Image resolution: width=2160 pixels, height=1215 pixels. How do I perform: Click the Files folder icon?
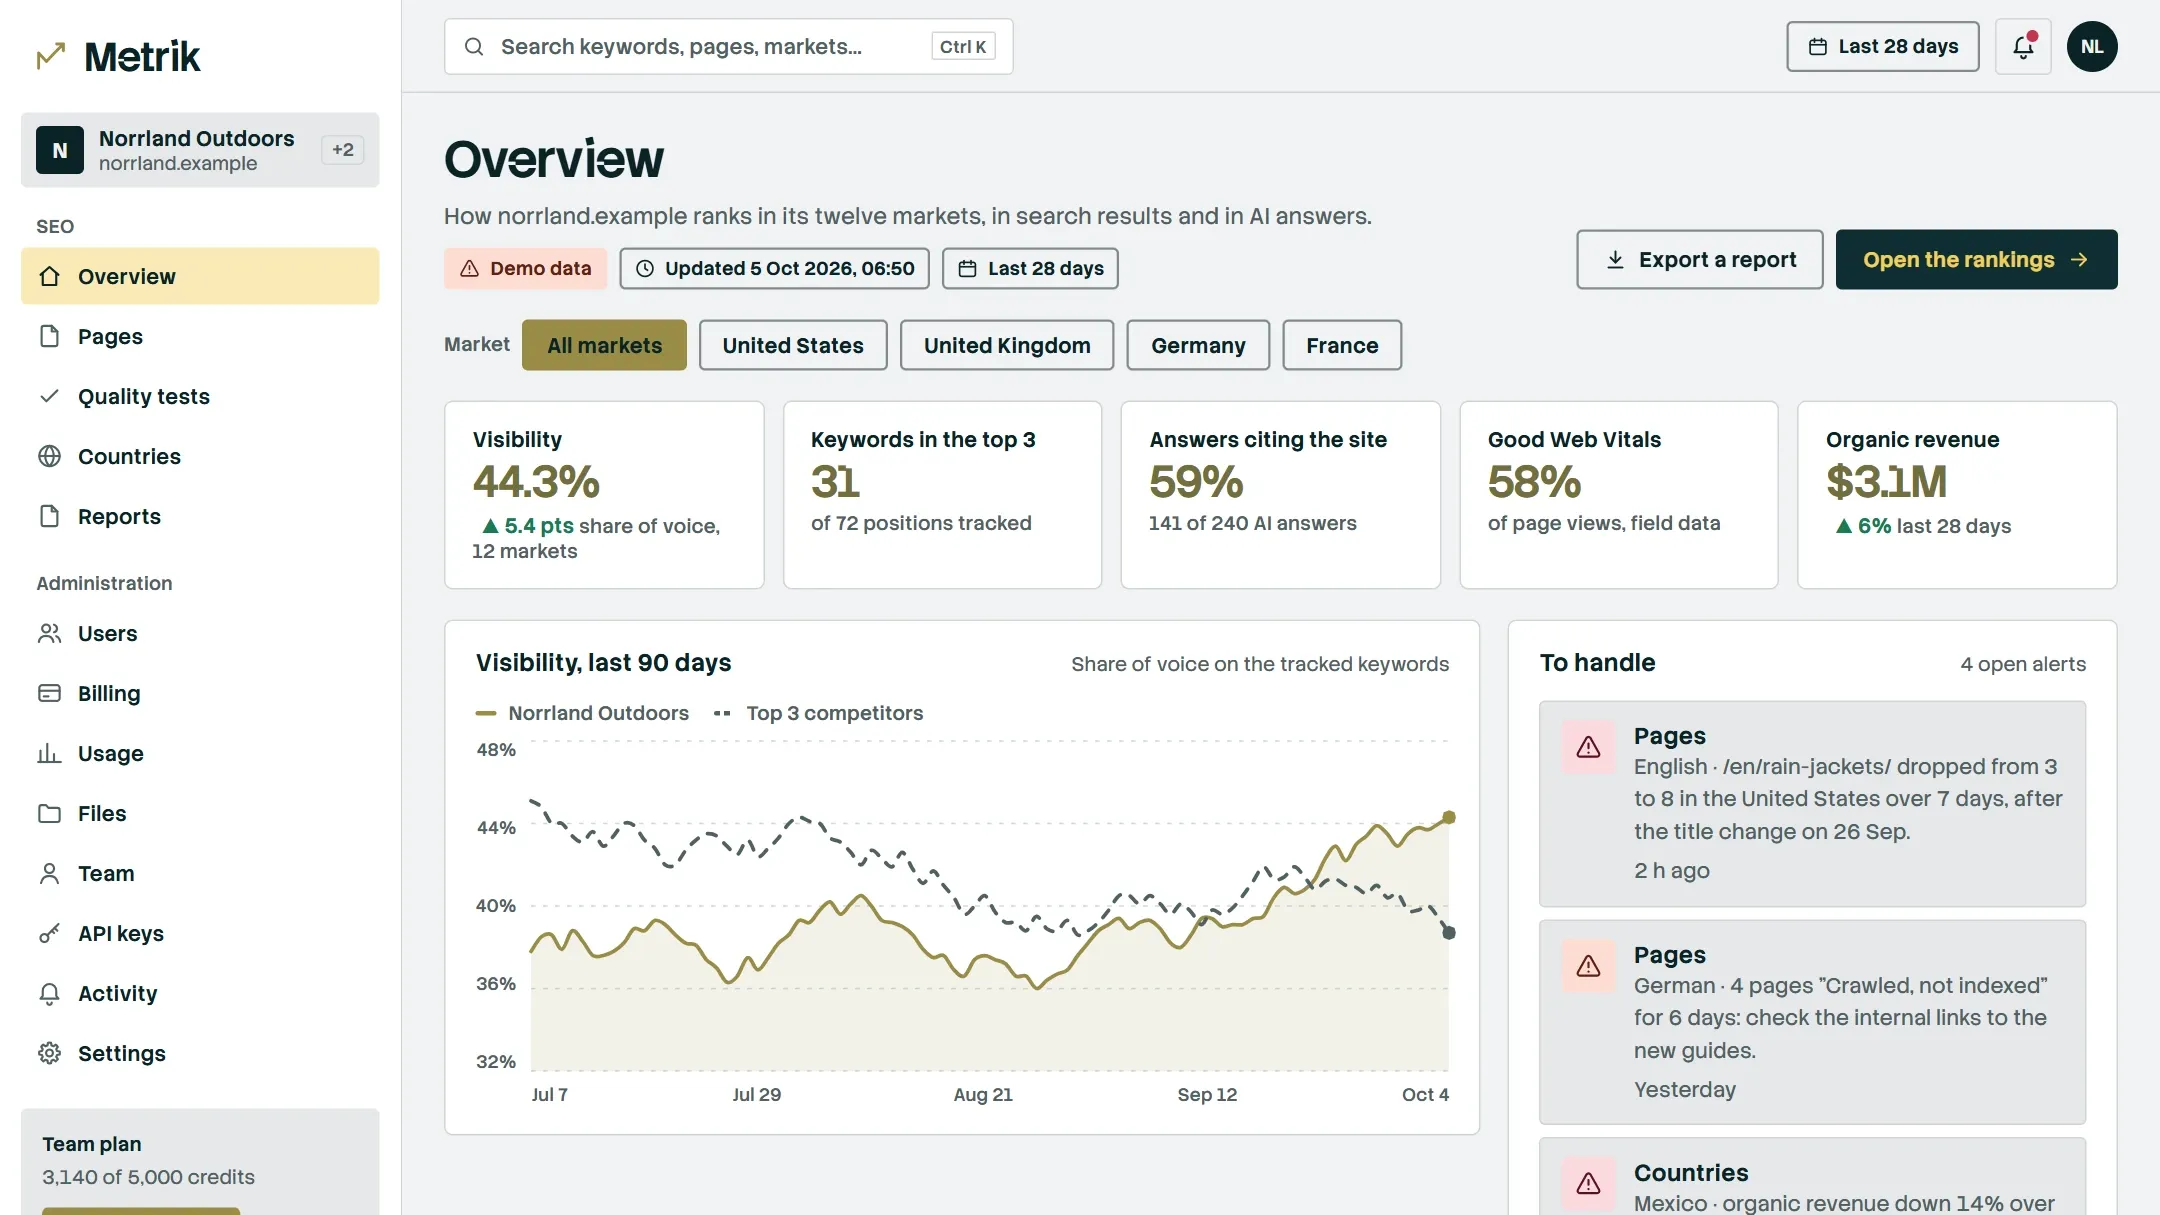(x=49, y=813)
